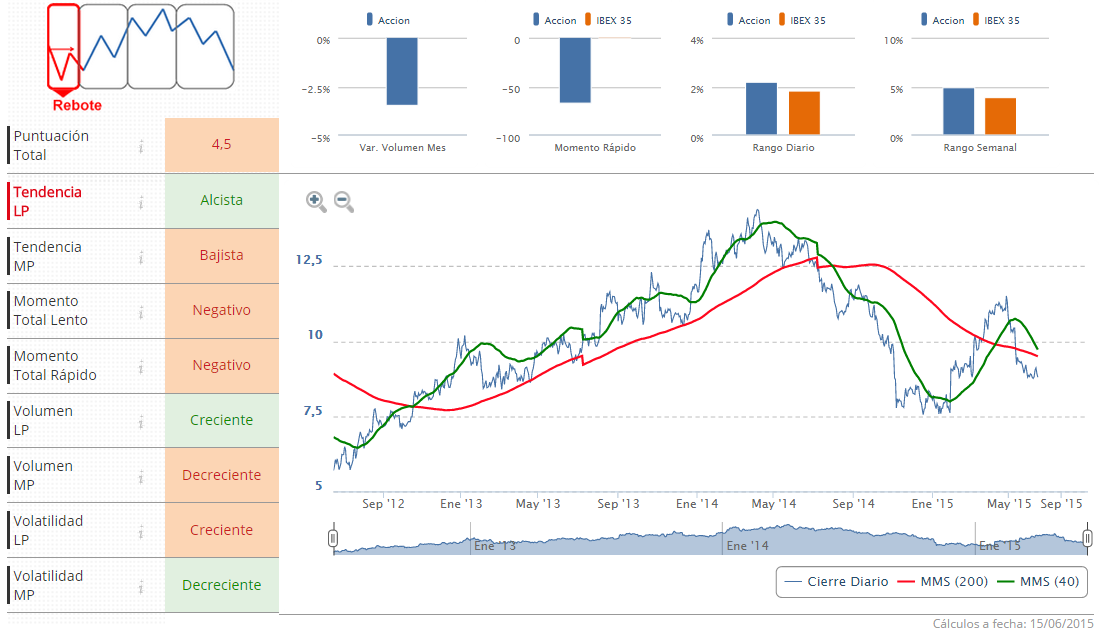Image resolution: width=1101 pixels, height=637 pixels.
Task: Toggle Accion legend in Rango Semanal chart
Action: tap(944, 20)
